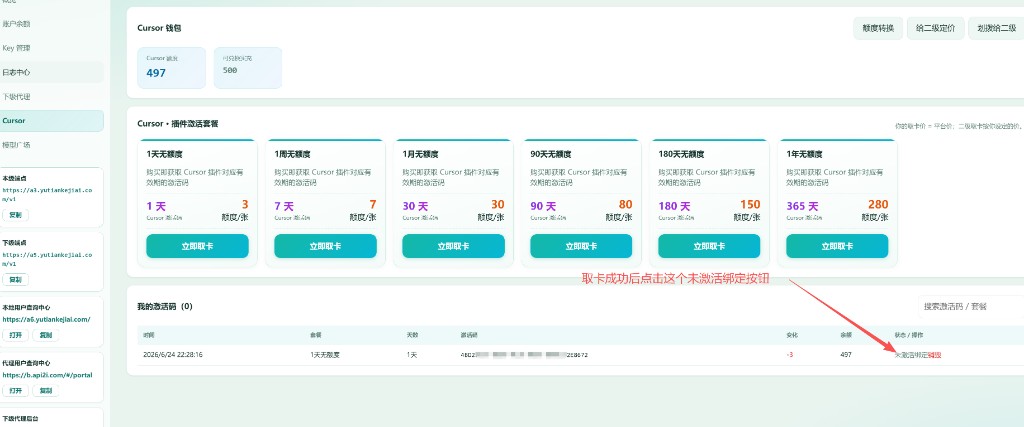Click the red action link after 未激活绑定
The image size is (1024, 427).
[x=935, y=355]
